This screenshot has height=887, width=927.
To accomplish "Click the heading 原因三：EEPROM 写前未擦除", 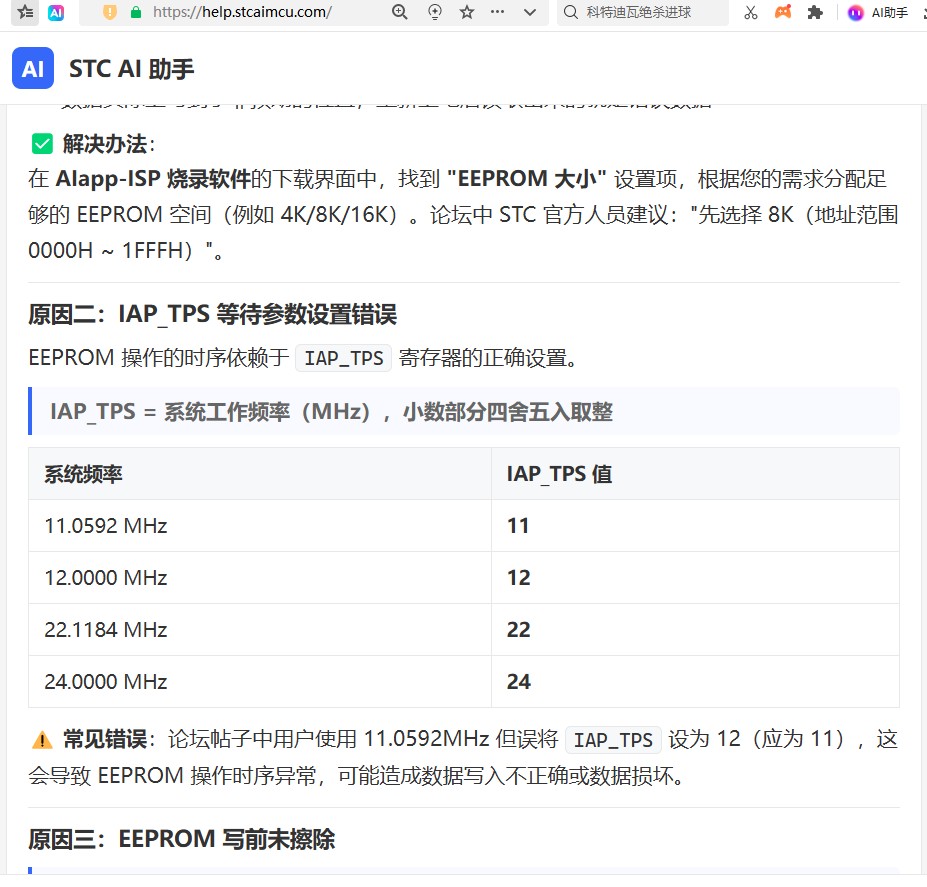I will (x=181, y=839).
